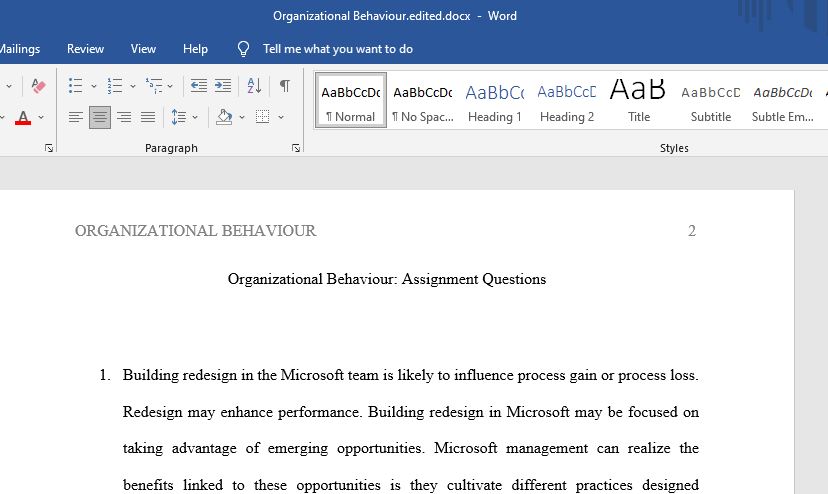Toggle show paragraph marks
This screenshot has height=494, width=828.
pyautogui.click(x=285, y=86)
